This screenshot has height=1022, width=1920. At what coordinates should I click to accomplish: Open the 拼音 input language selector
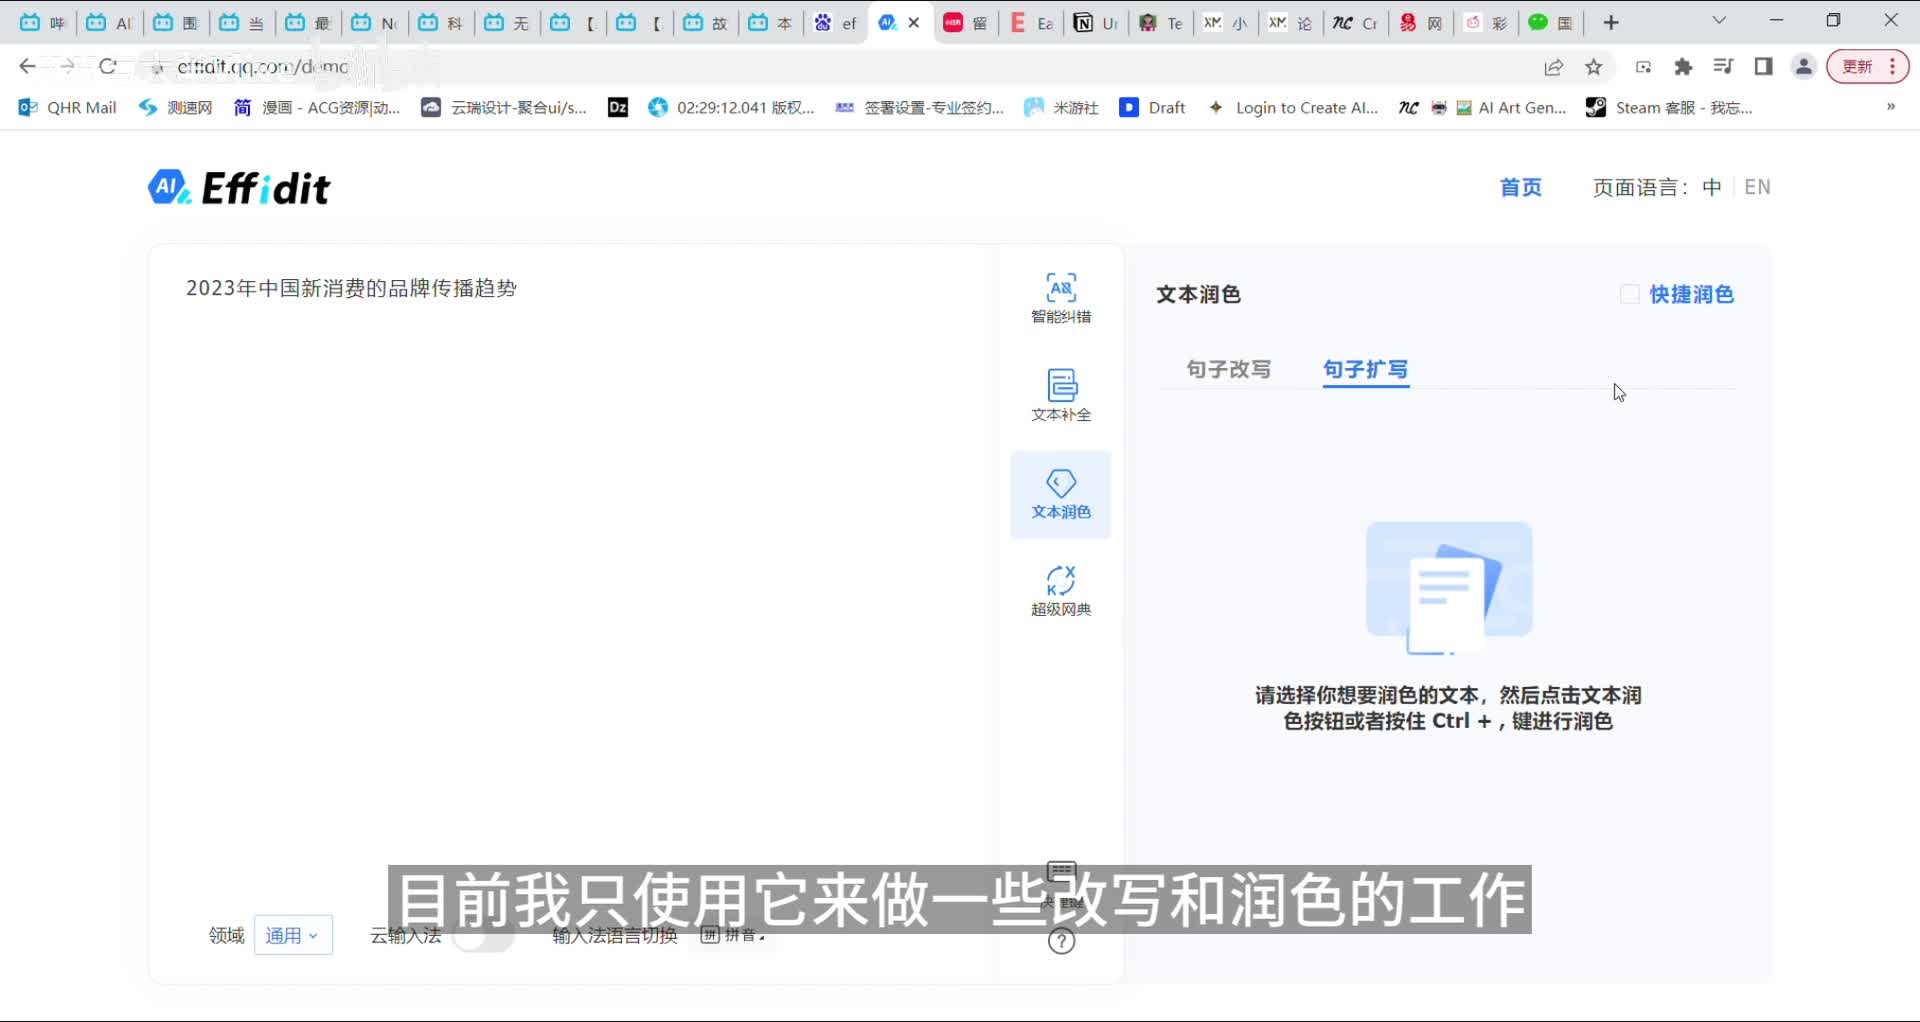tap(733, 935)
